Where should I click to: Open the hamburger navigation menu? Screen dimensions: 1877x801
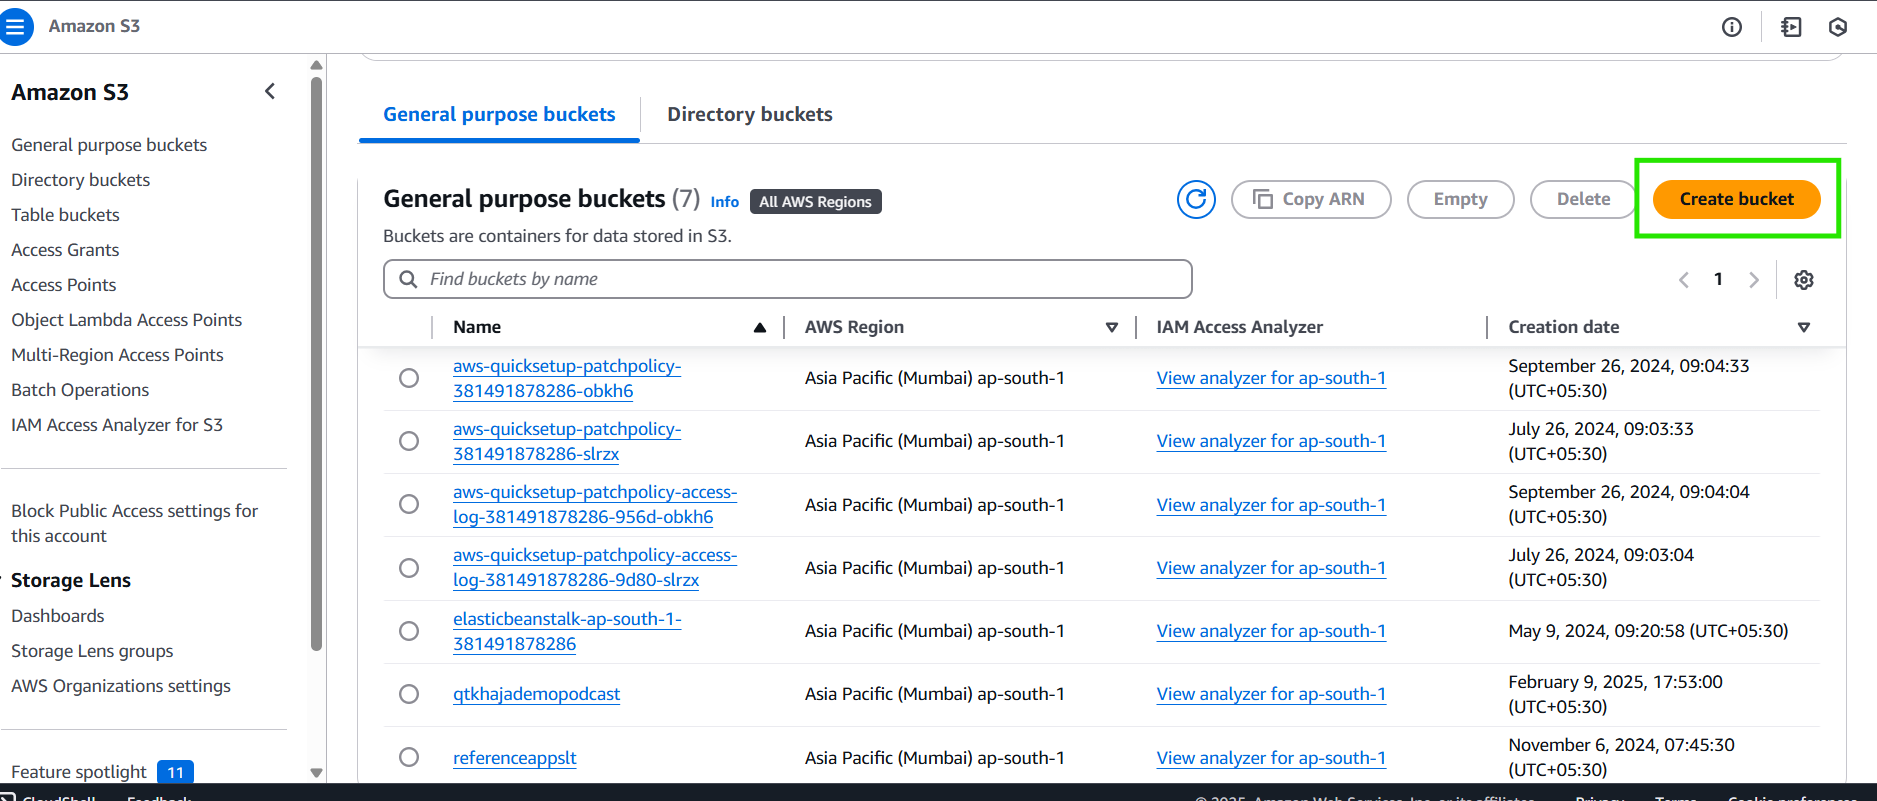click(x=15, y=26)
